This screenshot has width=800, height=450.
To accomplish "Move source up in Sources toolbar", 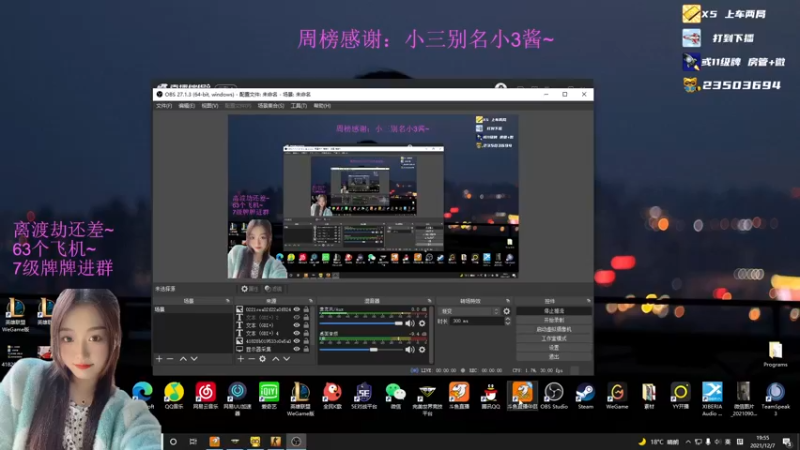I will (276, 359).
